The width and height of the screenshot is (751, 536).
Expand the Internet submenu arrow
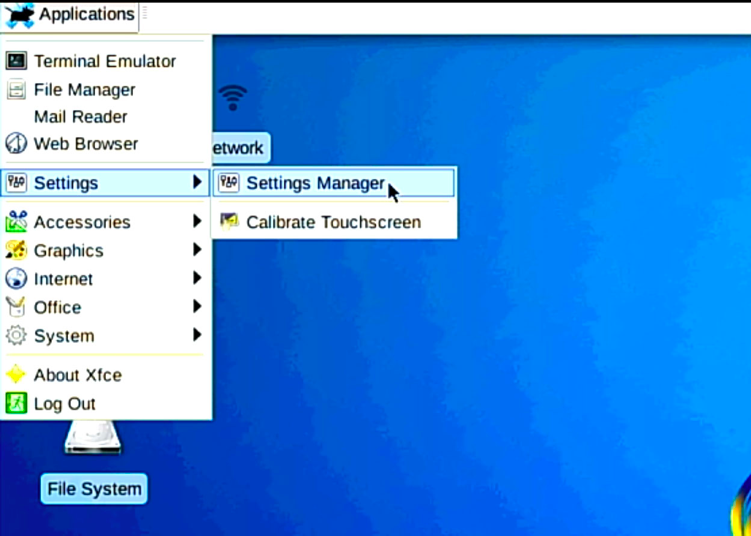(x=198, y=279)
